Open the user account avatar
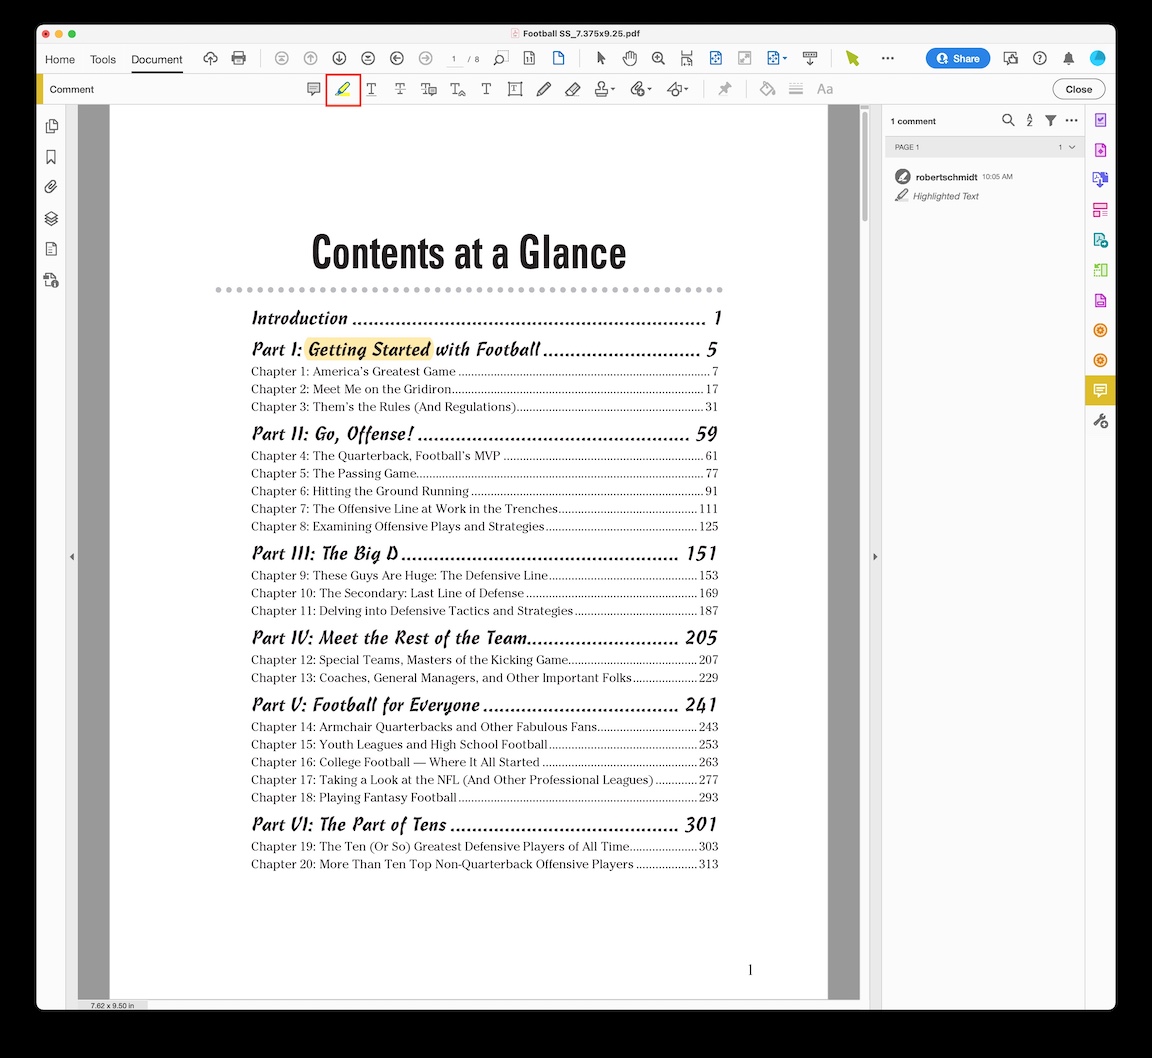 click(x=1098, y=58)
